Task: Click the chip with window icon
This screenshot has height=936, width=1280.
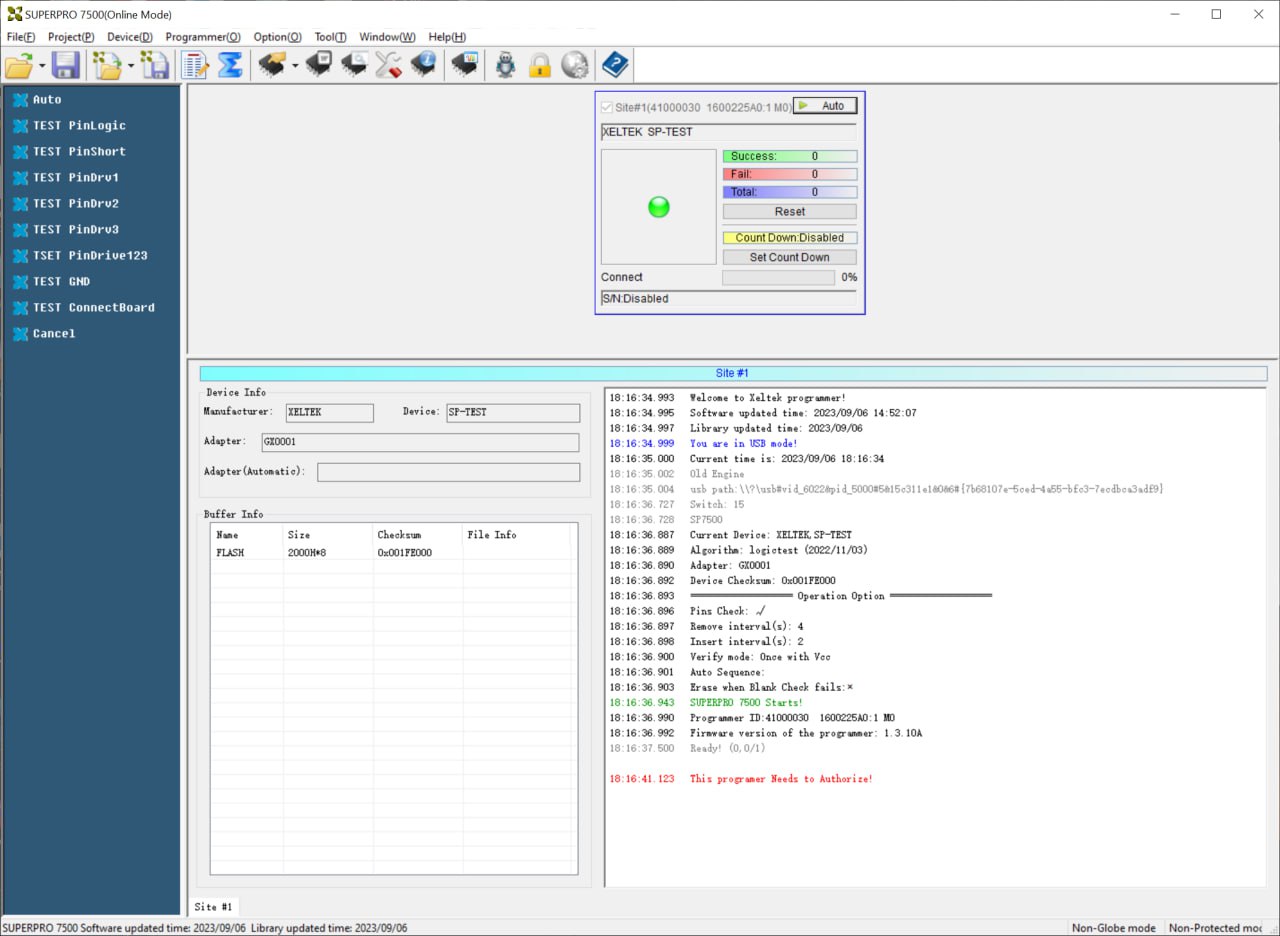Action: [319, 66]
